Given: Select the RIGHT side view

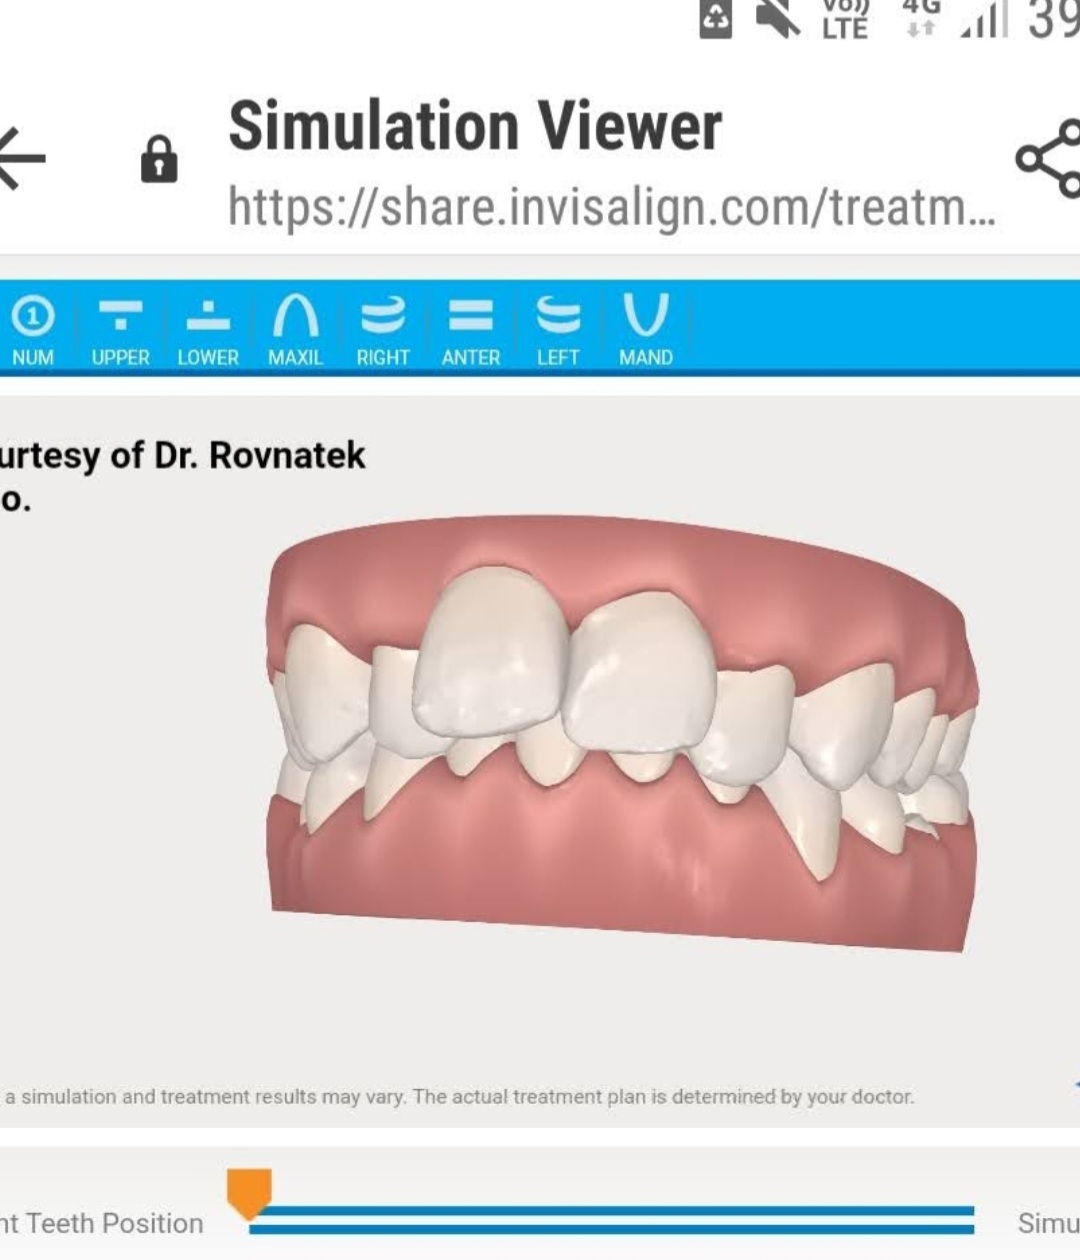Looking at the screenshot, I should 383,330.
